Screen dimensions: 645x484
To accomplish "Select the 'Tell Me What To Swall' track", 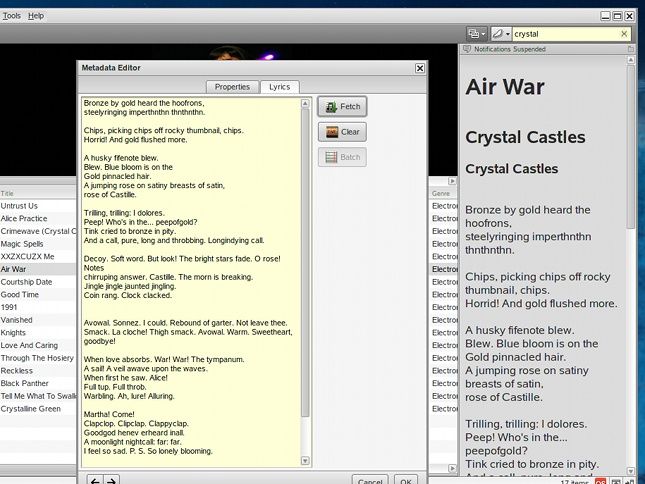I will click(x=38, y=396).
